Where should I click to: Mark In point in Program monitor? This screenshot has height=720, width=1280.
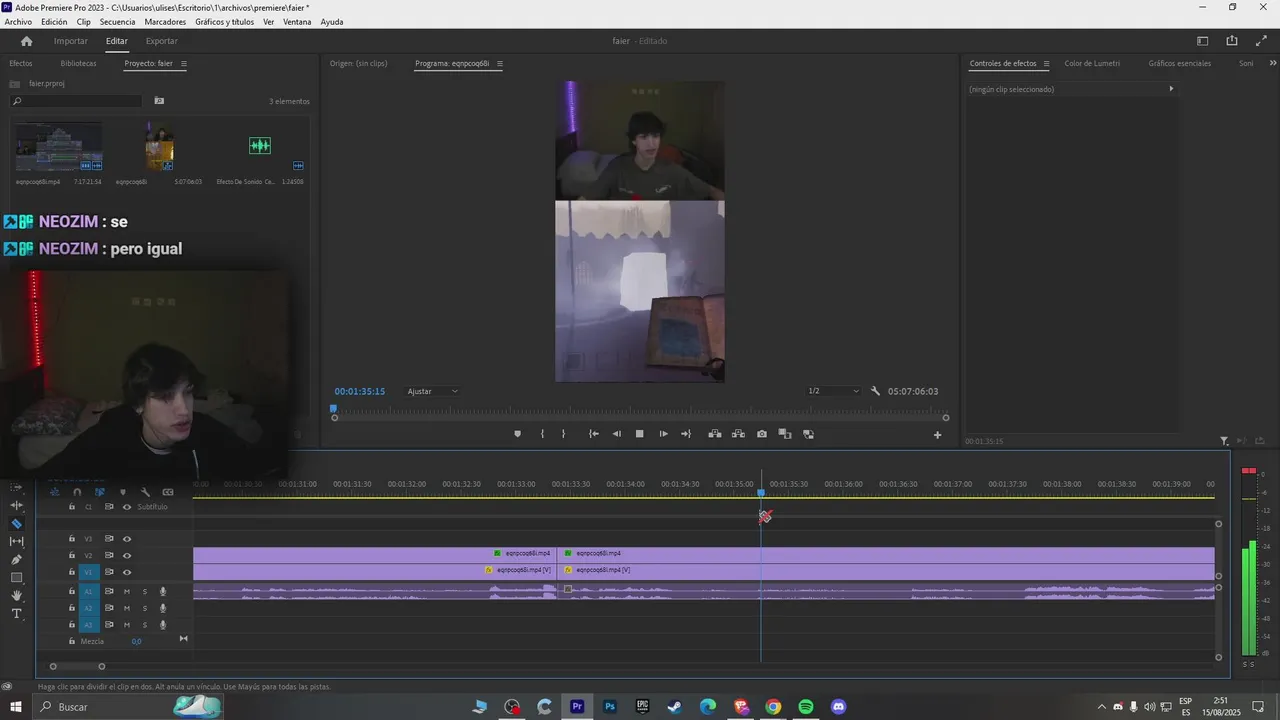coord(542,434)
